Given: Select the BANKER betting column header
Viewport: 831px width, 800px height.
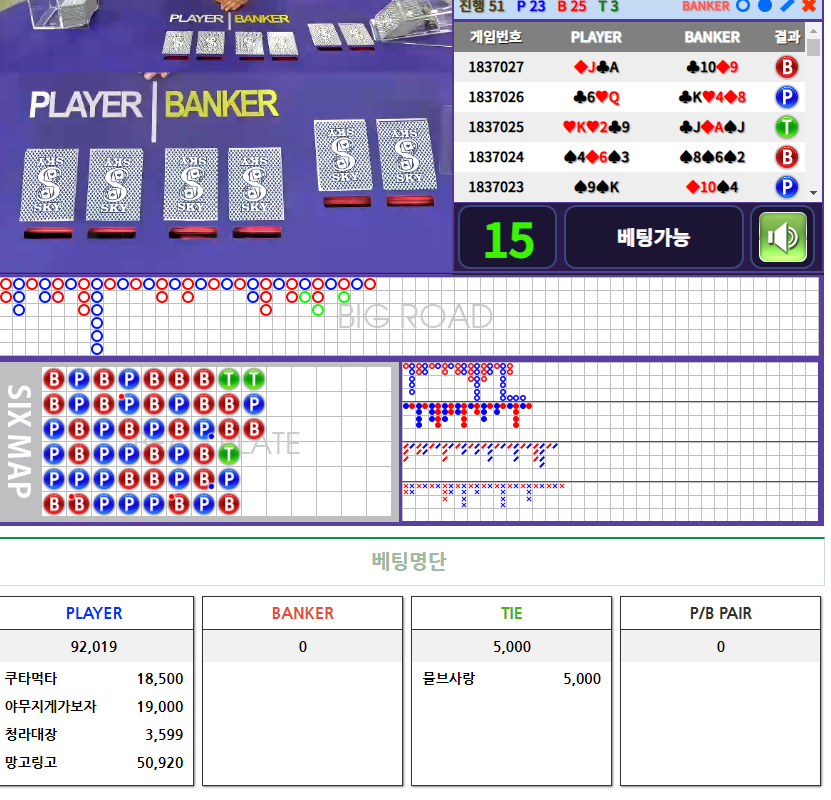Looking at the screenshot, I should coord(303,614).
